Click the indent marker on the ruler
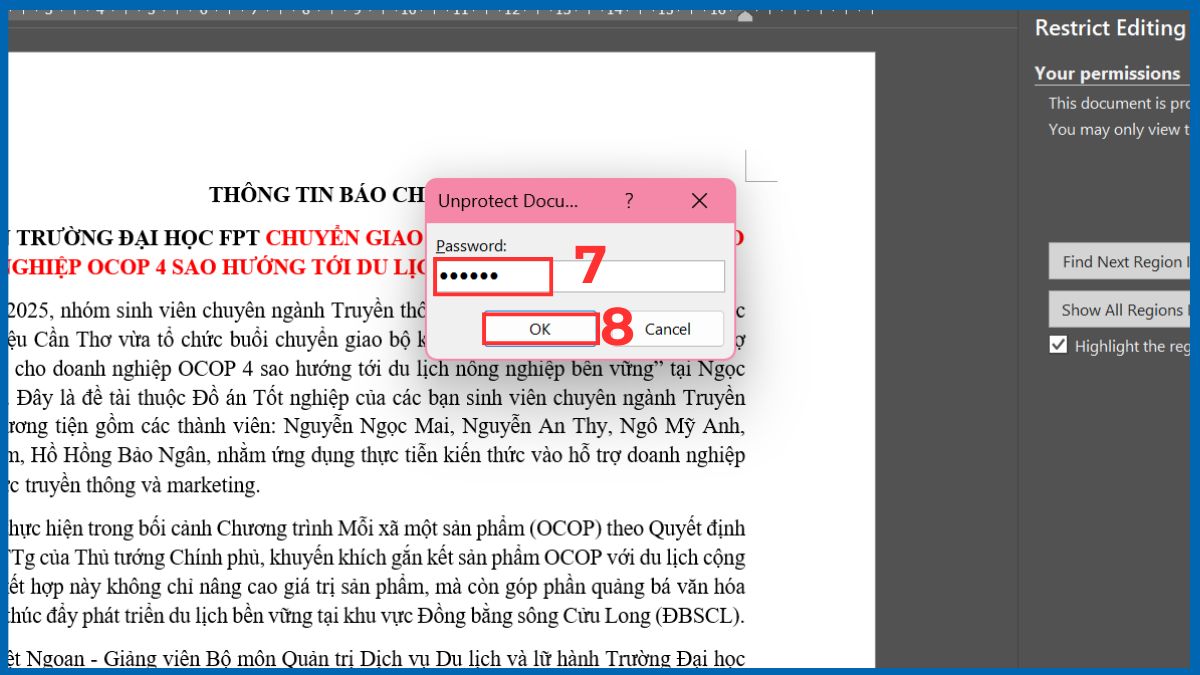Image resolution: width=1200 pixels, height=675 pixels. [x=745, y=16]
